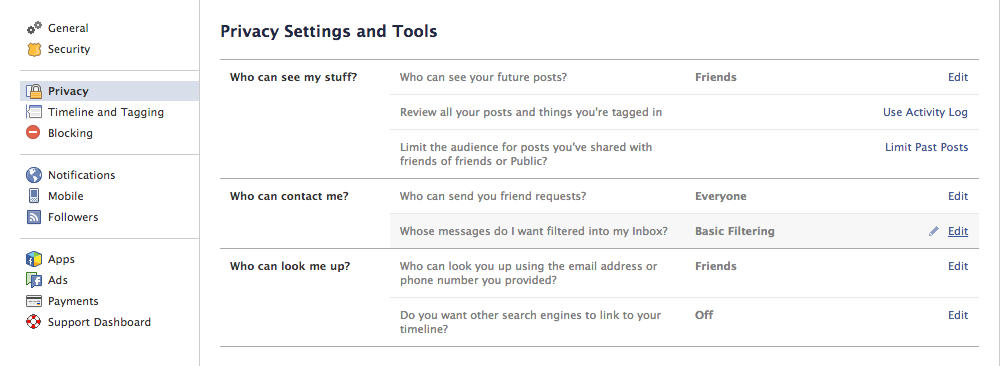Image resolution: width=1001 pixels, height=366 pixels.
Task: Edit who can send friend requests
Action: (x=958, y=196)
